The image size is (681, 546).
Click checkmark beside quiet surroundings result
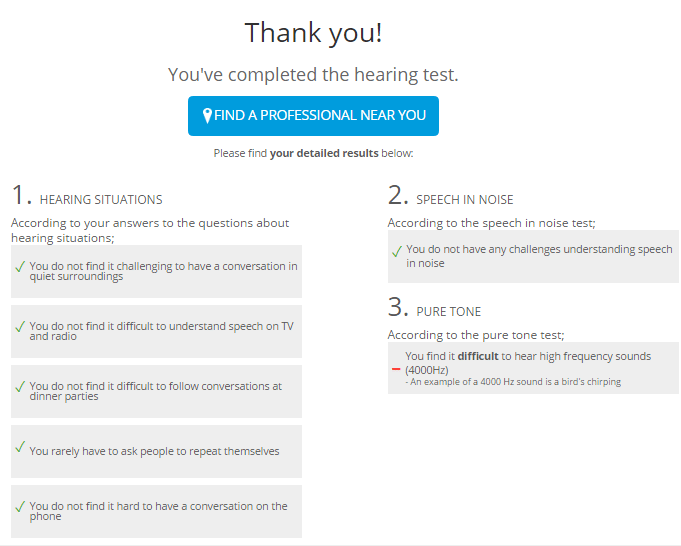[x=20, y=267]
